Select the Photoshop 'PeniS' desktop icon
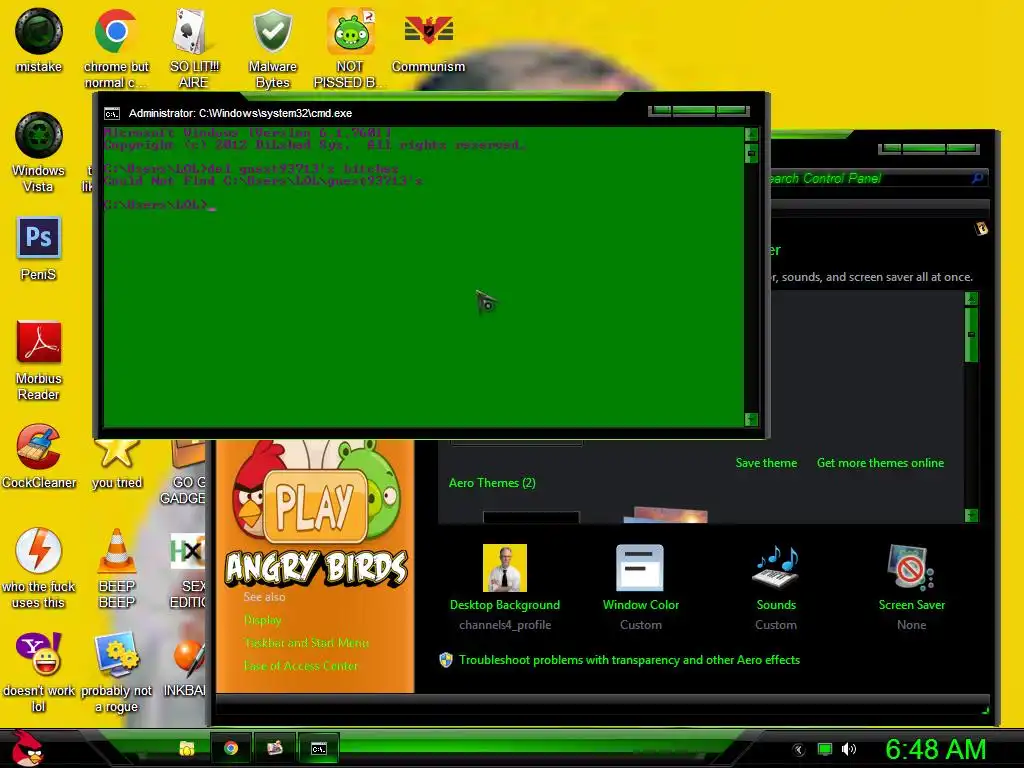This screenshot has height=768, width=1024. tap(39, 249)
